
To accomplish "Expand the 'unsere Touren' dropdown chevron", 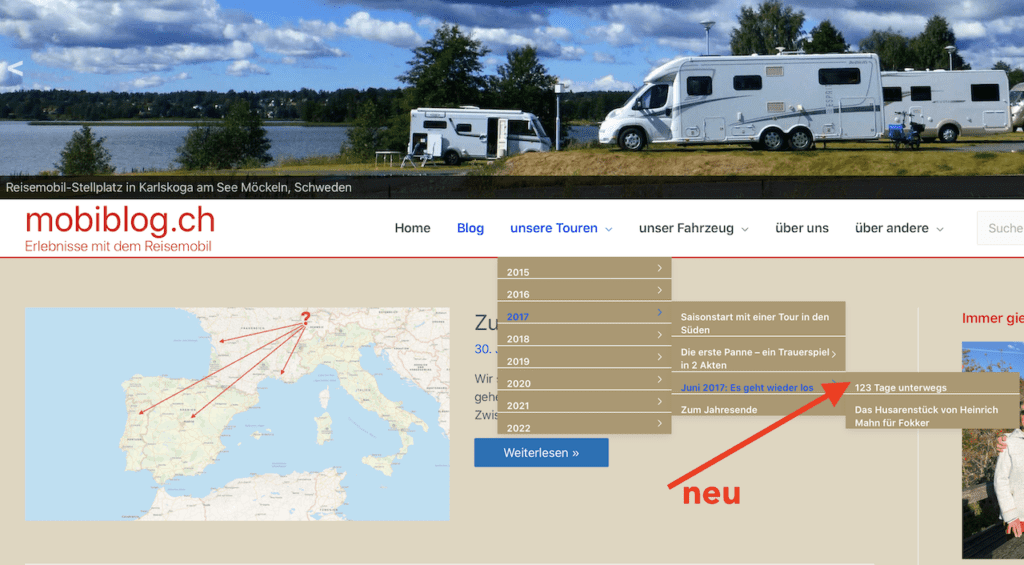I will (x=608, y=229).
